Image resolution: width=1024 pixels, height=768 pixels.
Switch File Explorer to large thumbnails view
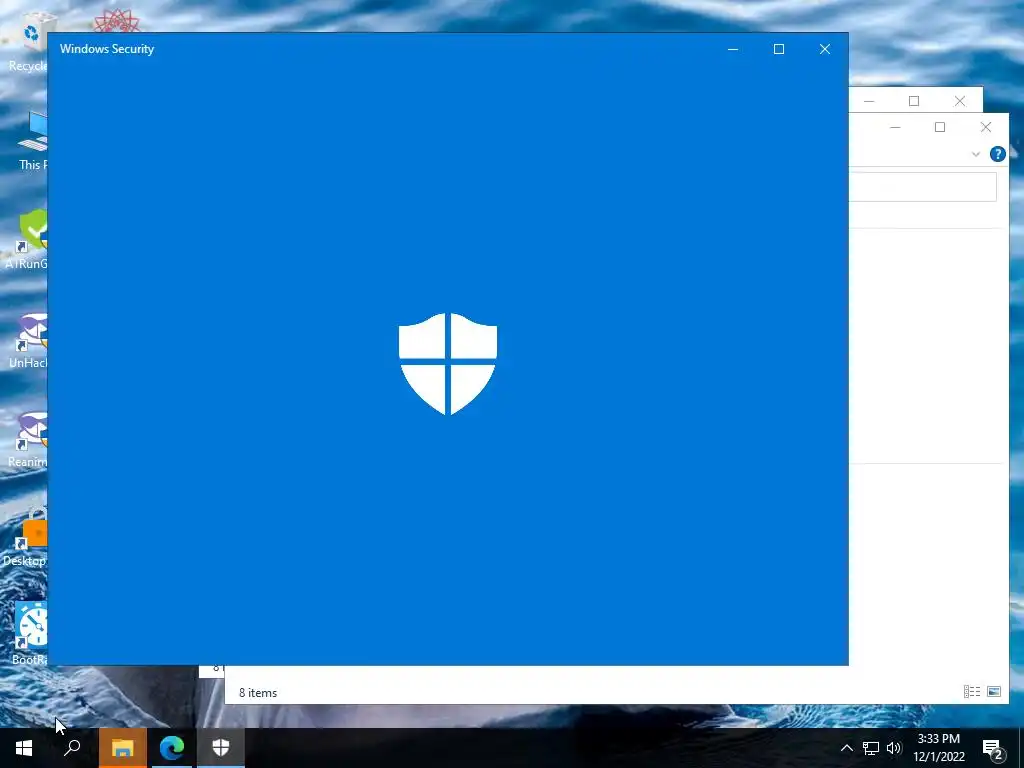[x=994, y=692]
